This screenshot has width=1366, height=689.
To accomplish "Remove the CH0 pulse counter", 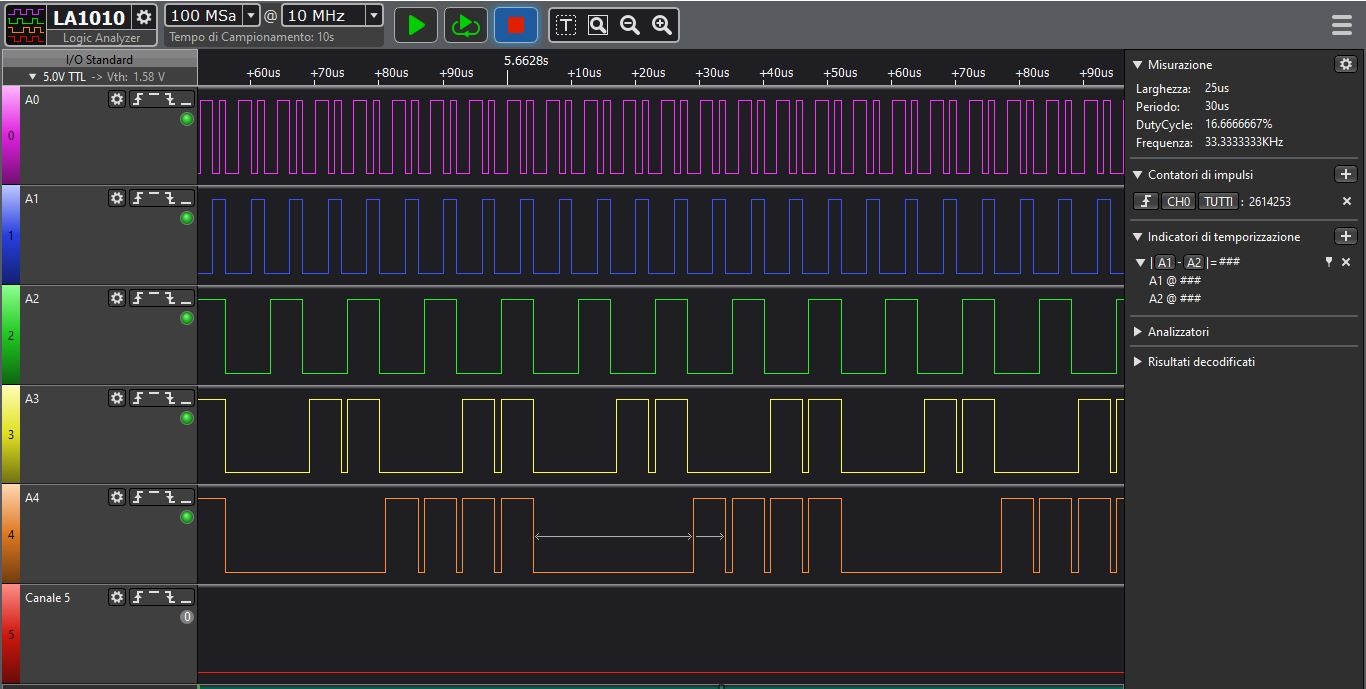I will coord(1346,201).
